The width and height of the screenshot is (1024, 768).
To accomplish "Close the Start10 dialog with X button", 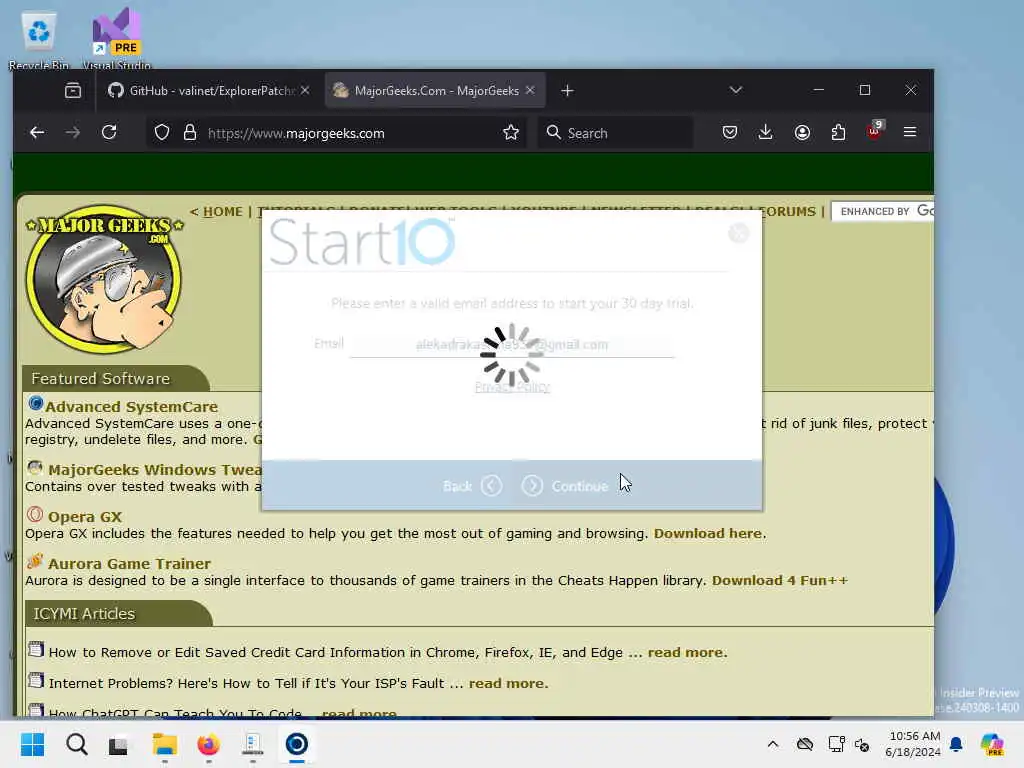I will [739, 232].
